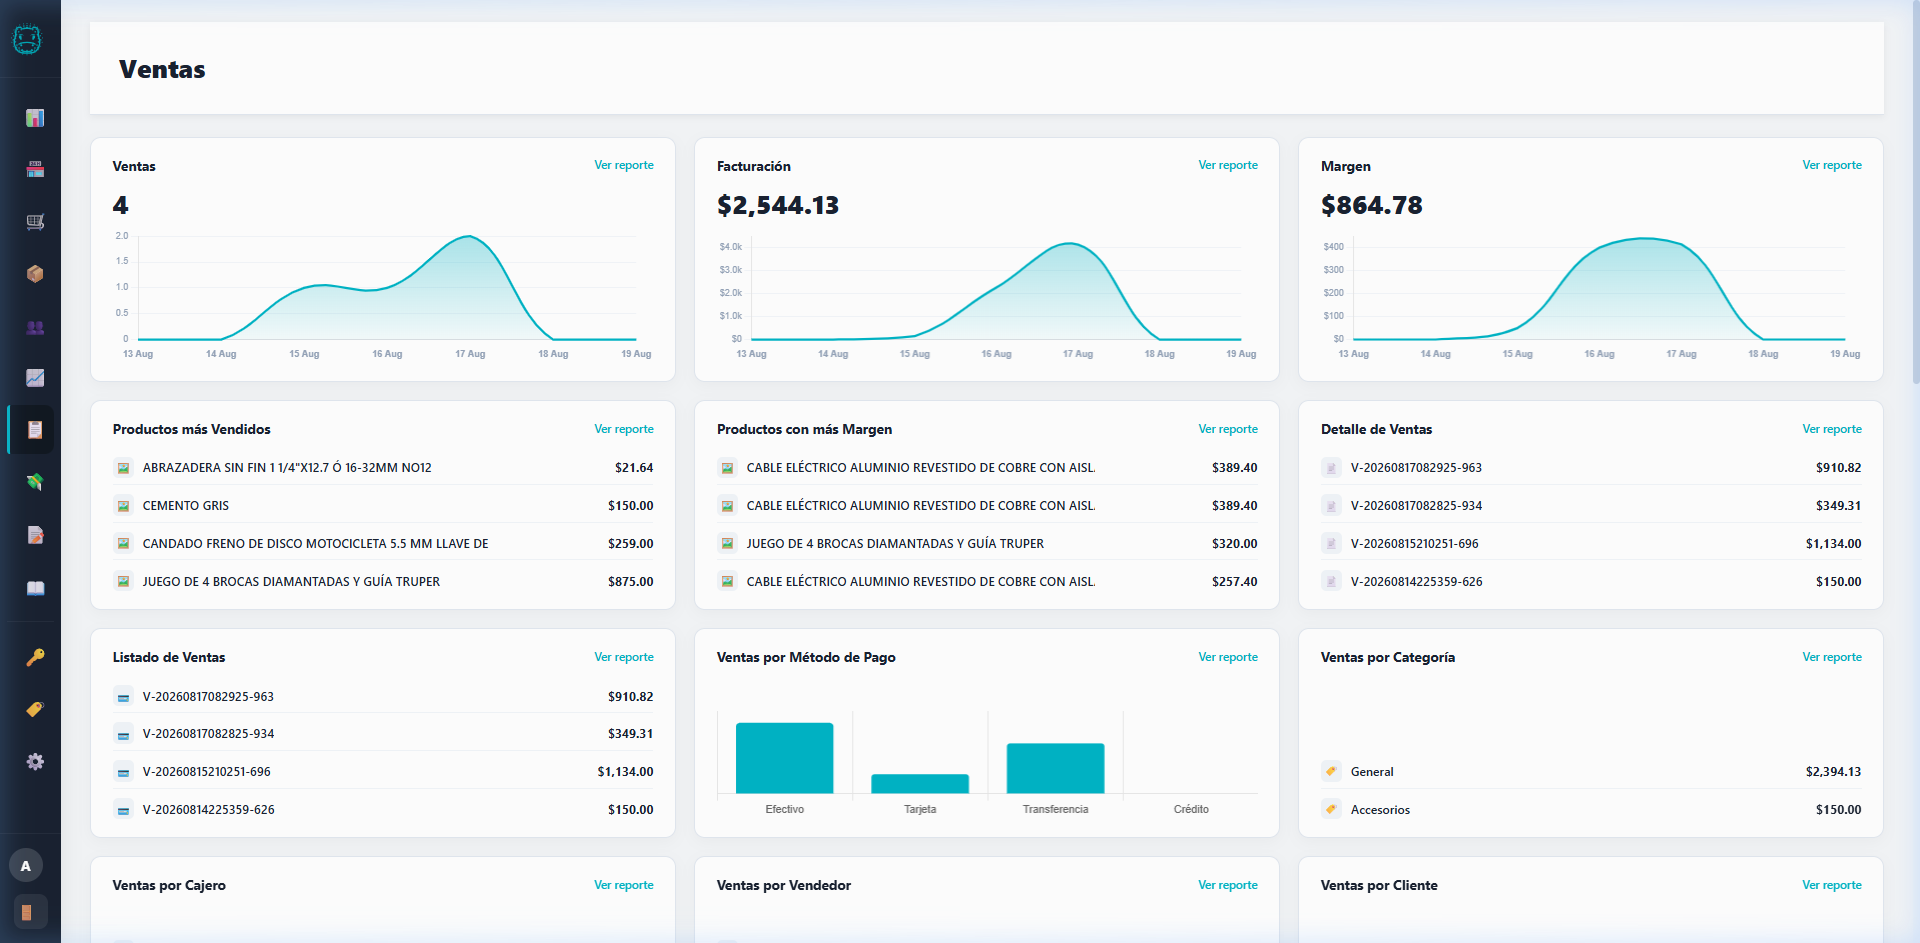This screenshot has height=943, width=1920.
Task: Click the Transferencia bar in payment chart
Action: point(1055,768)
